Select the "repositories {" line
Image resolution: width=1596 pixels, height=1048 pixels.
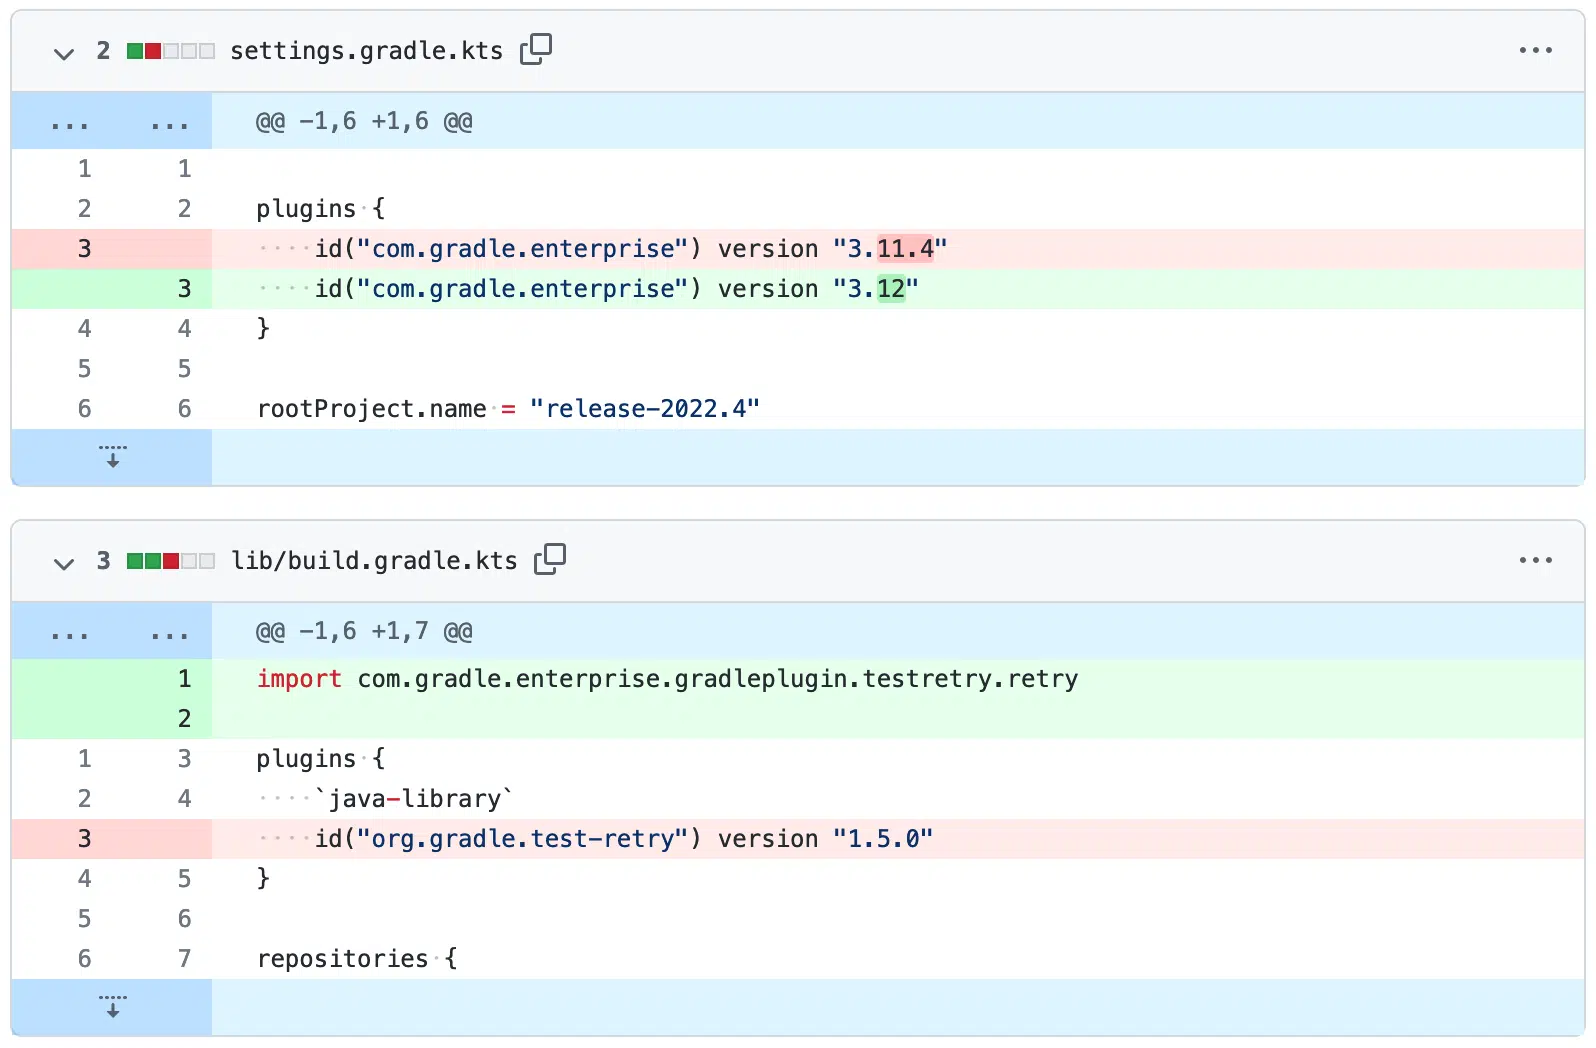(x=798, y=959)
